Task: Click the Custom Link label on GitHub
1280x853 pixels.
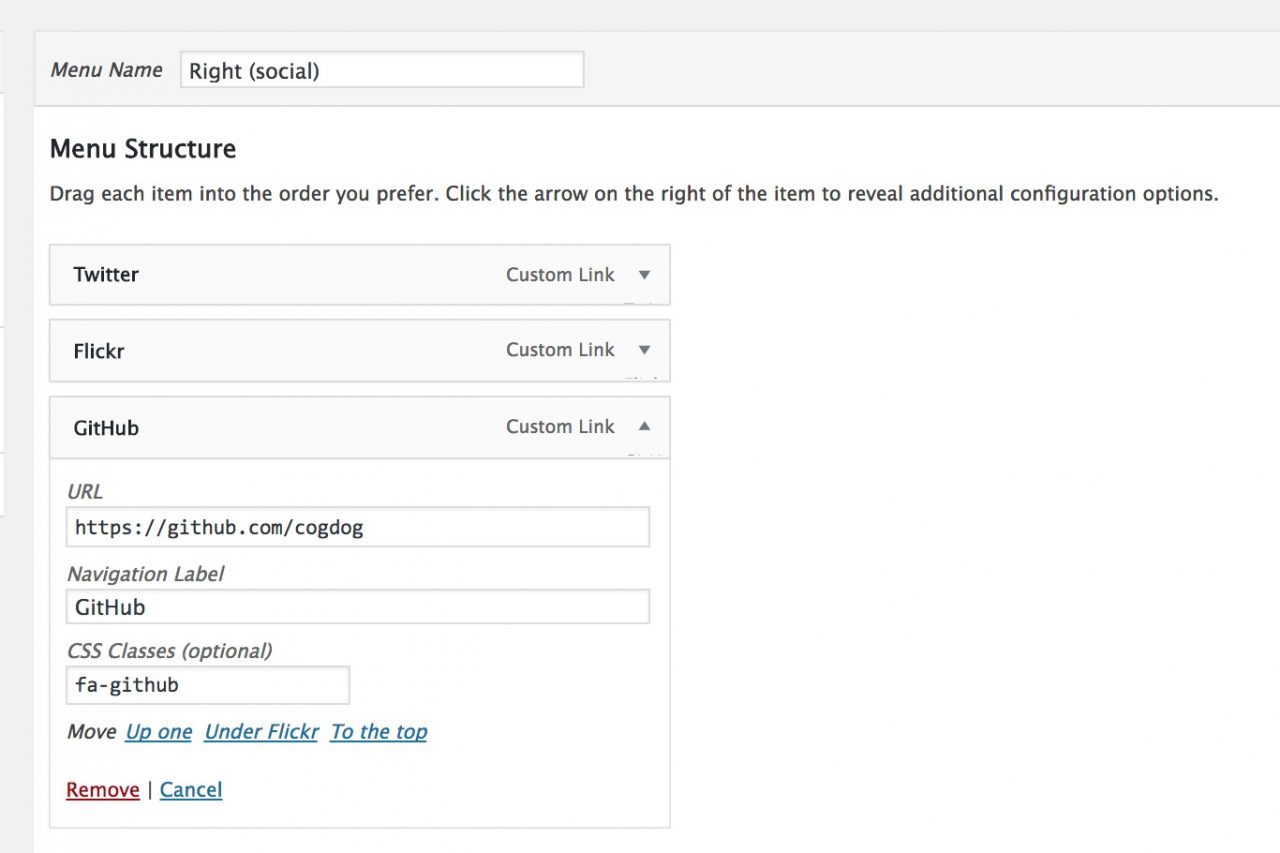Action: click(560, 426)
